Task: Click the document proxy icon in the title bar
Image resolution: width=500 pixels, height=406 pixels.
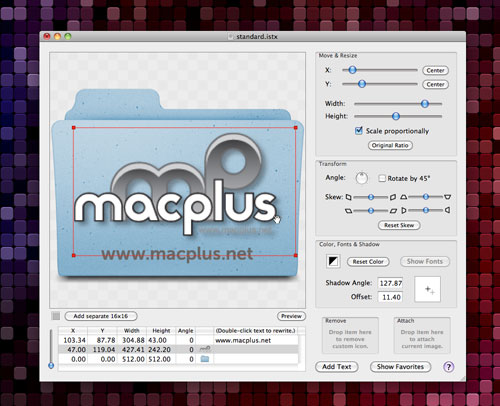Action: [230, 37]
